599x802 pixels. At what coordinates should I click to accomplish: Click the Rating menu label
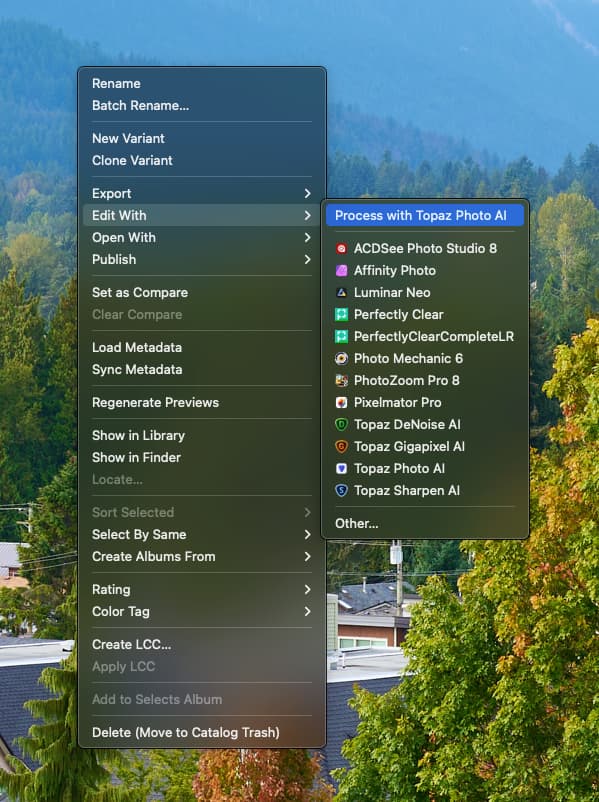[x=111, y=590]
